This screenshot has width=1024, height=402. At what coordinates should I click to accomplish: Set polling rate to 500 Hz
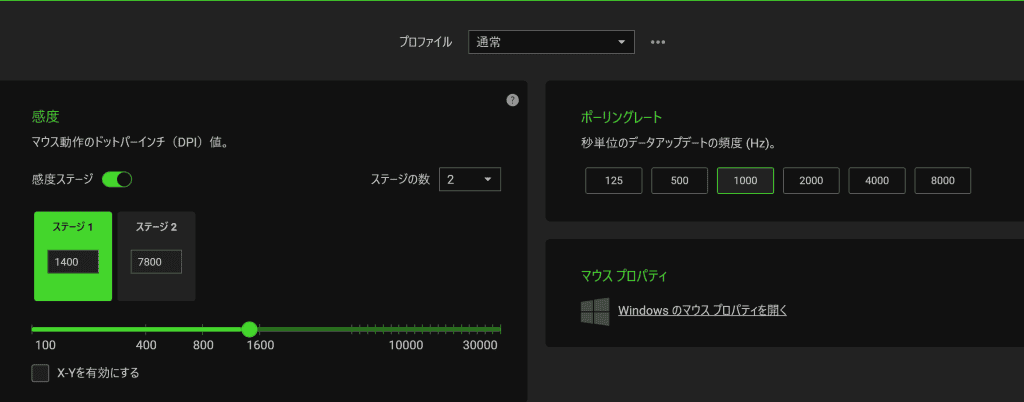680,181
